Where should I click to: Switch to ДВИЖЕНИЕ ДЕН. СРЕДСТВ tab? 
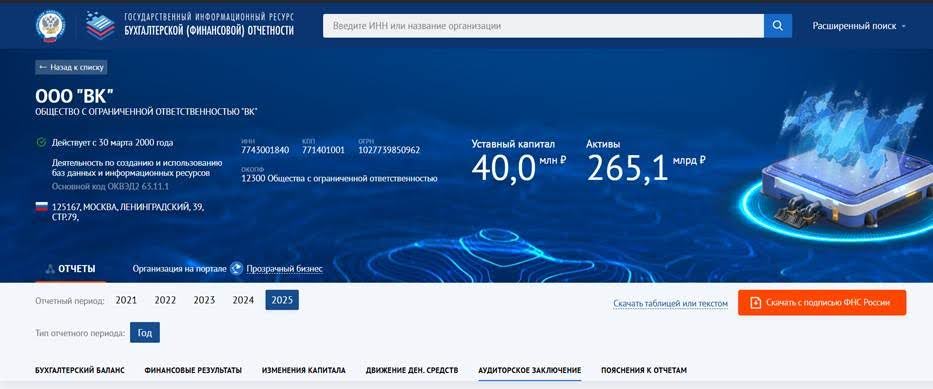click(x=412, y=371)
